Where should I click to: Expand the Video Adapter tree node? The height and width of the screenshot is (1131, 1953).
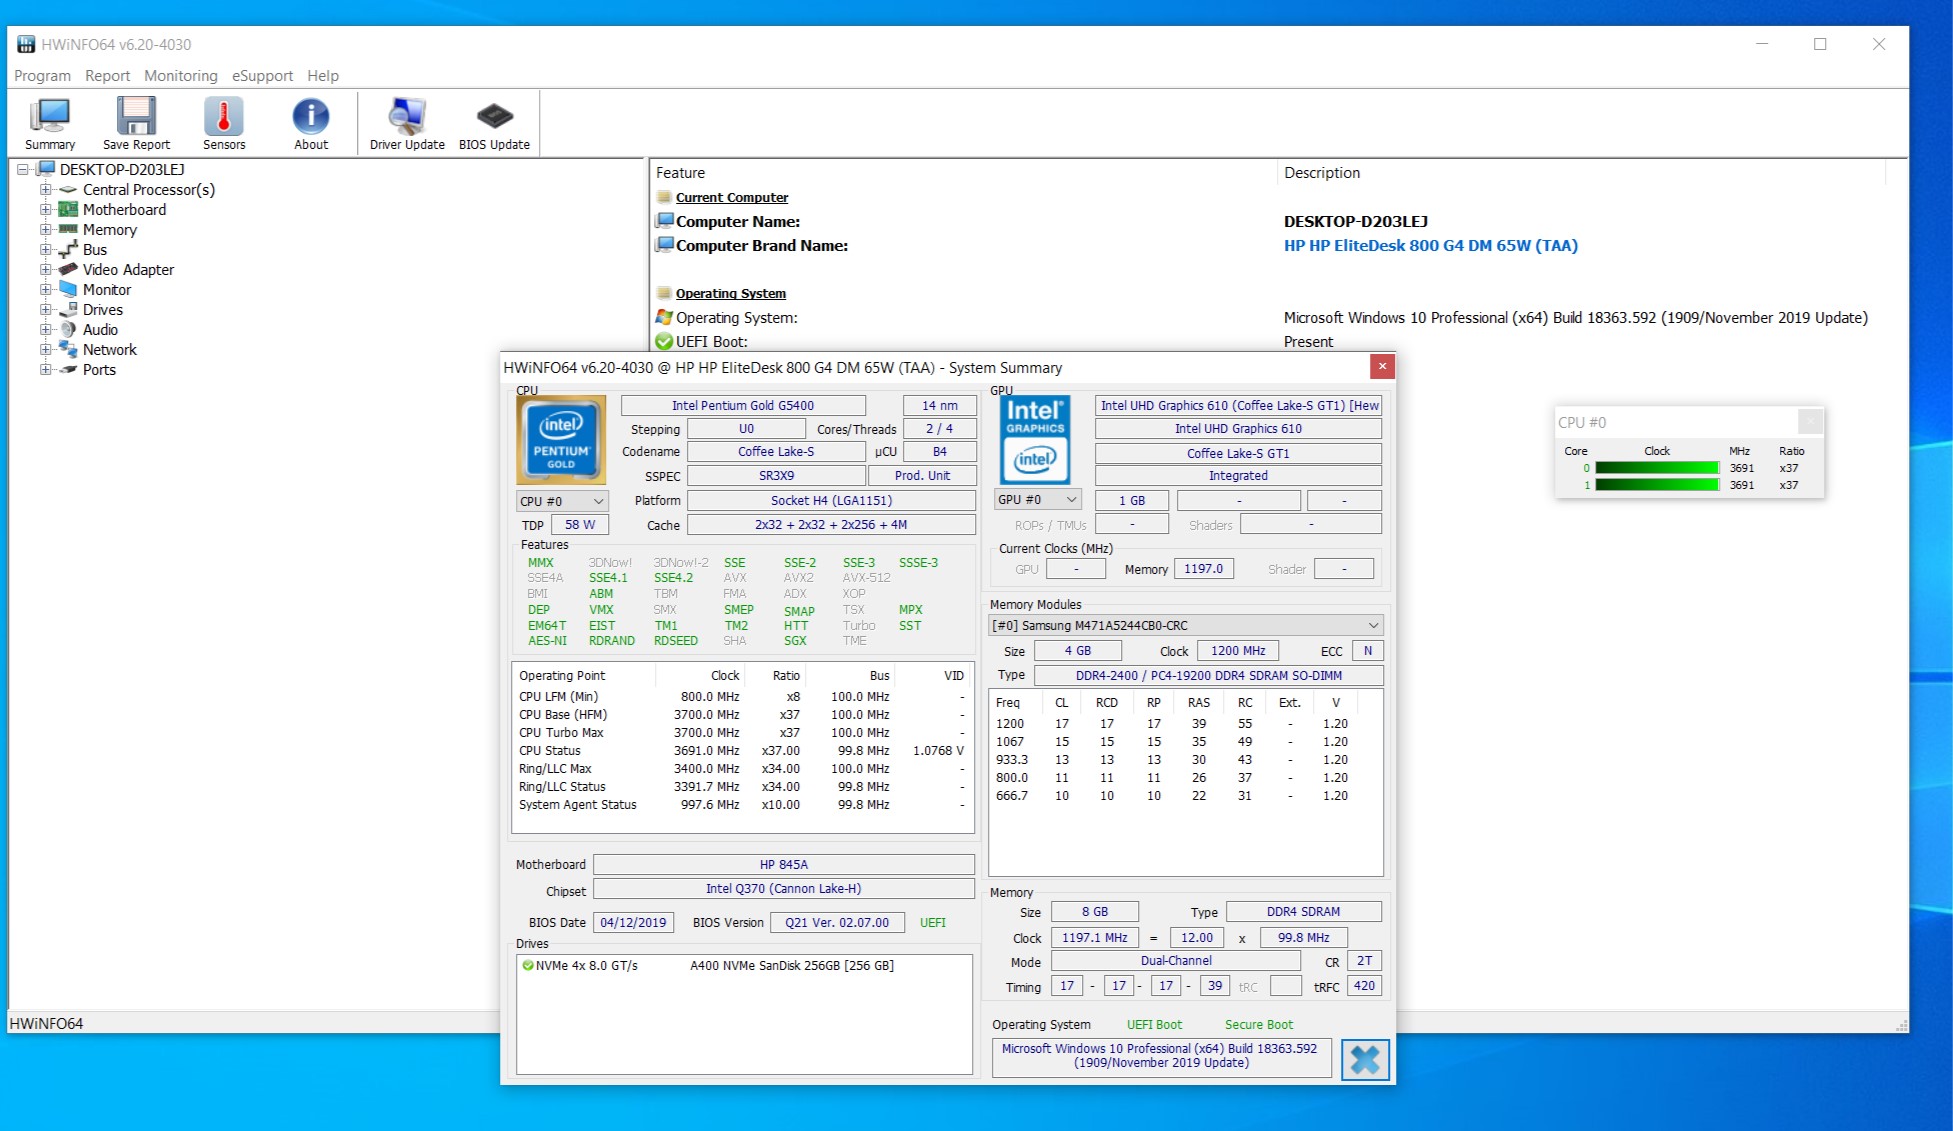tap(45, 269)
